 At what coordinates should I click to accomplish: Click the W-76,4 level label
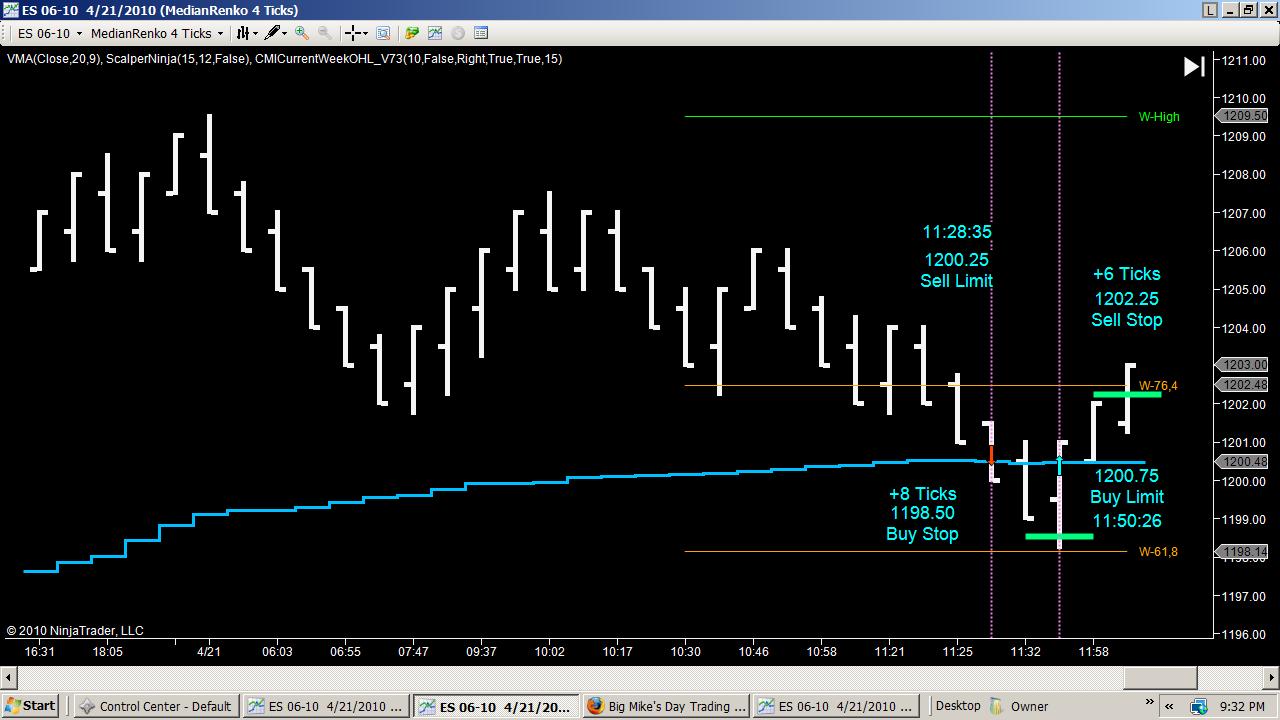click(x=1158, y=386)
